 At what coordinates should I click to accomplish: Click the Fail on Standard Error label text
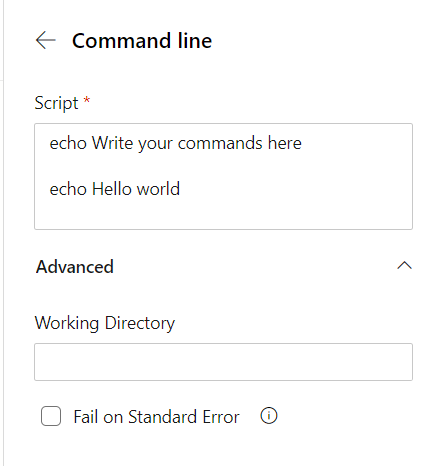tap(156, 417)
